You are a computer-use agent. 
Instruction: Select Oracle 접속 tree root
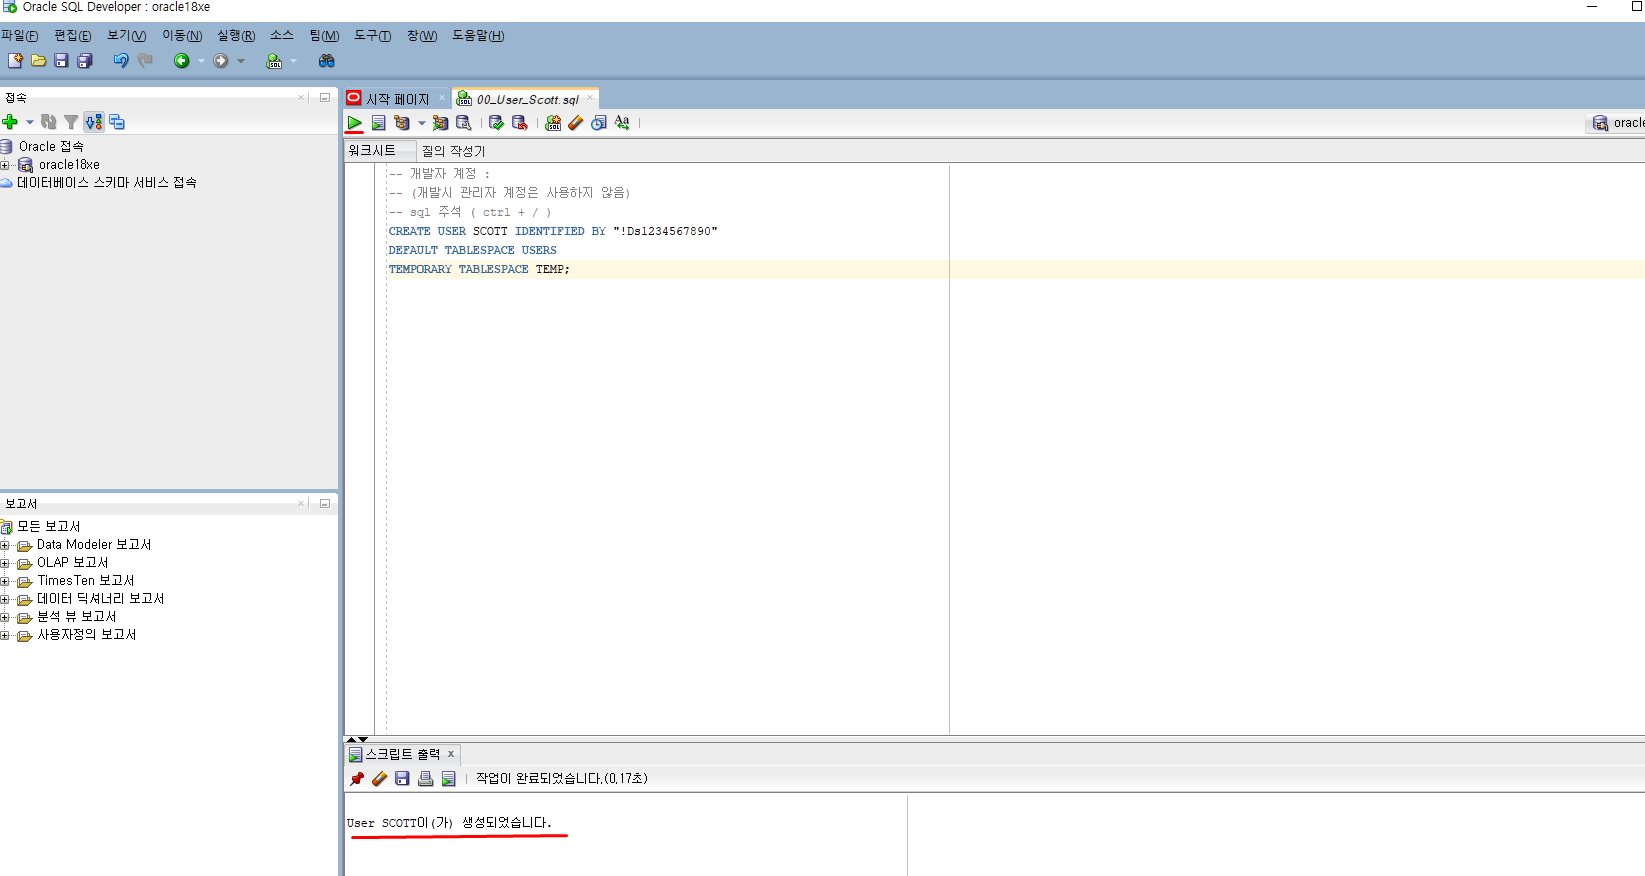click(51, 147)
